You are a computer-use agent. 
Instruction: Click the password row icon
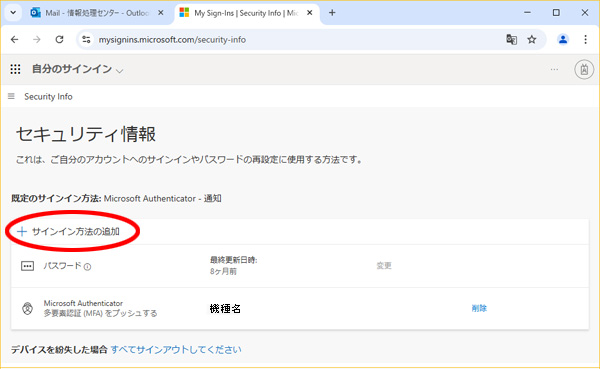pos(28,266)
